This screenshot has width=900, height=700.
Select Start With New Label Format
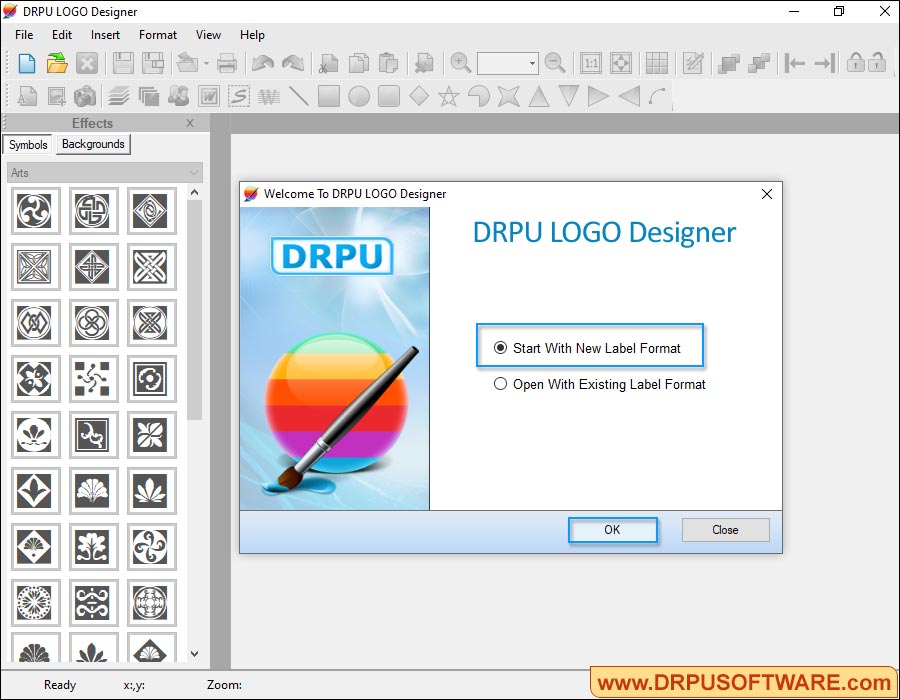pos(500,346)
